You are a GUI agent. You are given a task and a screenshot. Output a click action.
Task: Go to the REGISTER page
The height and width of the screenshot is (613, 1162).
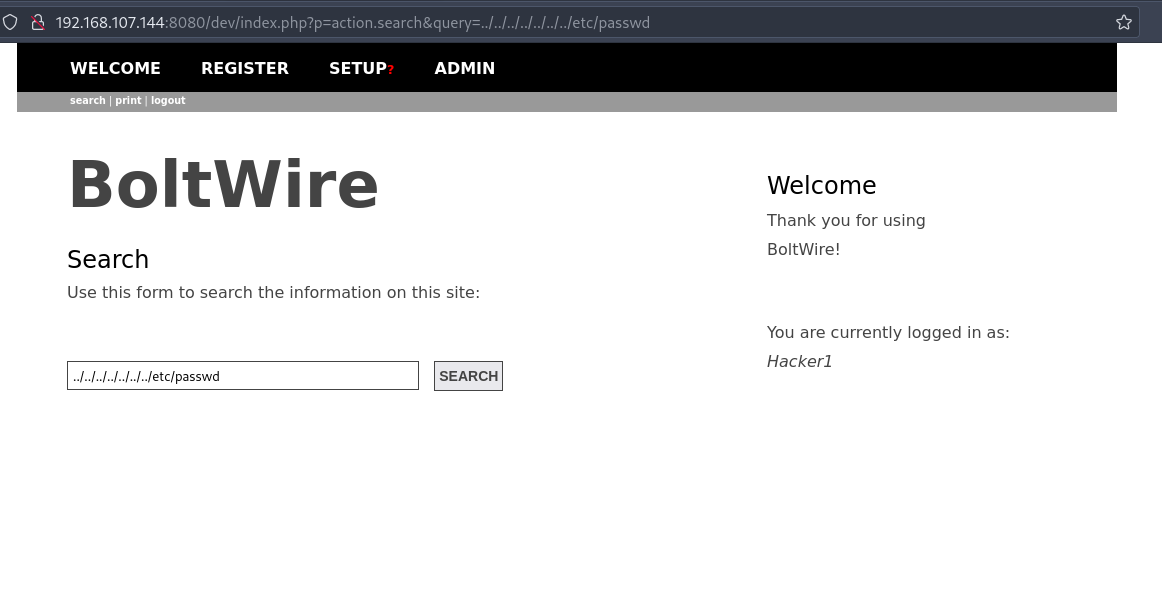245,68
